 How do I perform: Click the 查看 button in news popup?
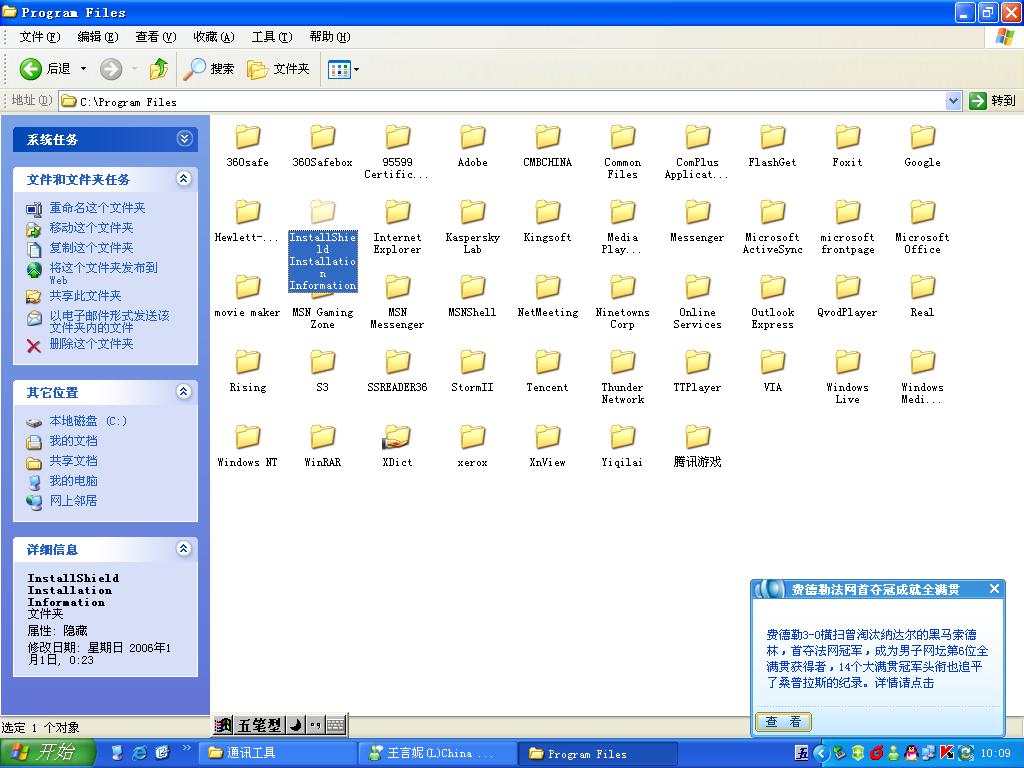(x=783, y=722)
